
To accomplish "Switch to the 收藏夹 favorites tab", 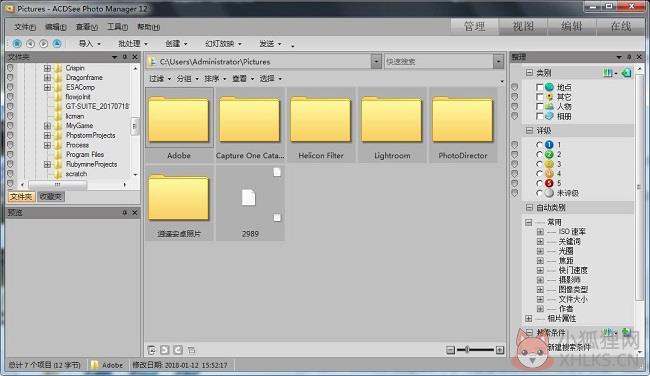I will coord(50,196).
